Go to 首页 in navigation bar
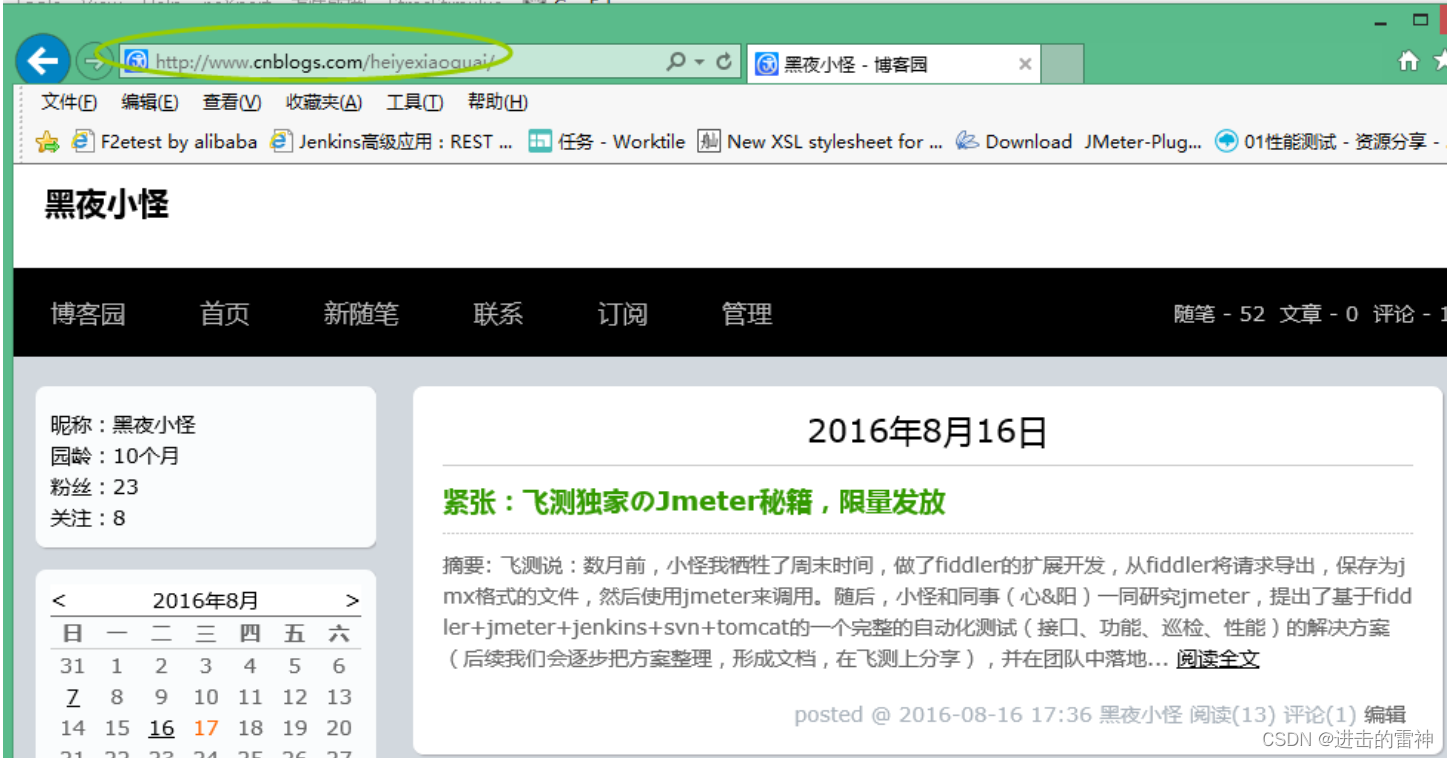This screenshot has height=758, width=1448. coord(225,314)
